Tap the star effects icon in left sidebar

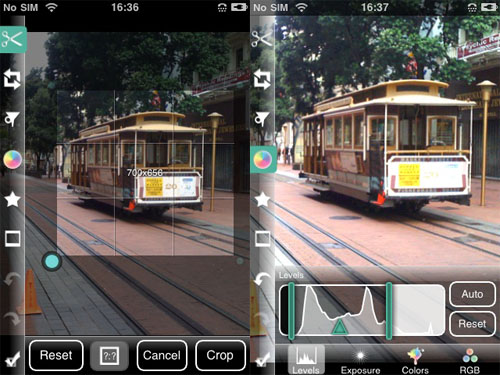[x=12, y=200]
